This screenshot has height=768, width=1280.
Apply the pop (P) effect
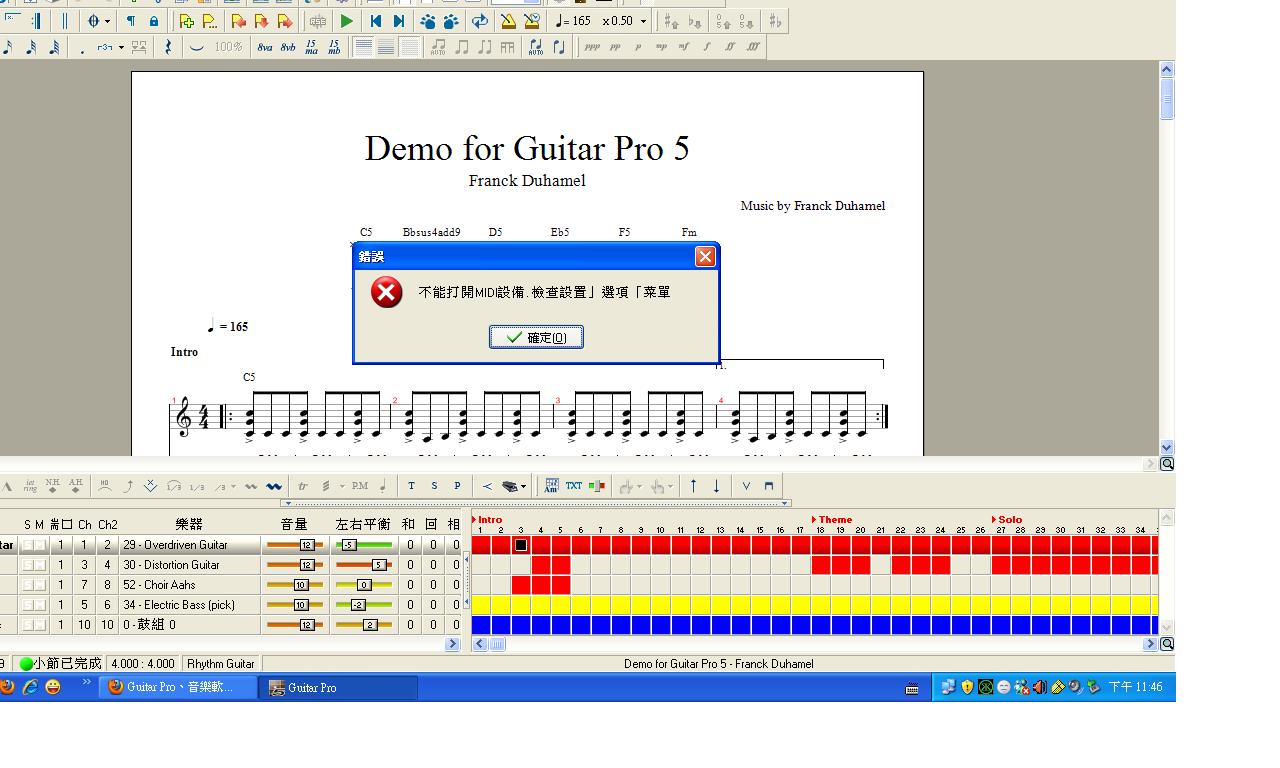pos(457,486)
